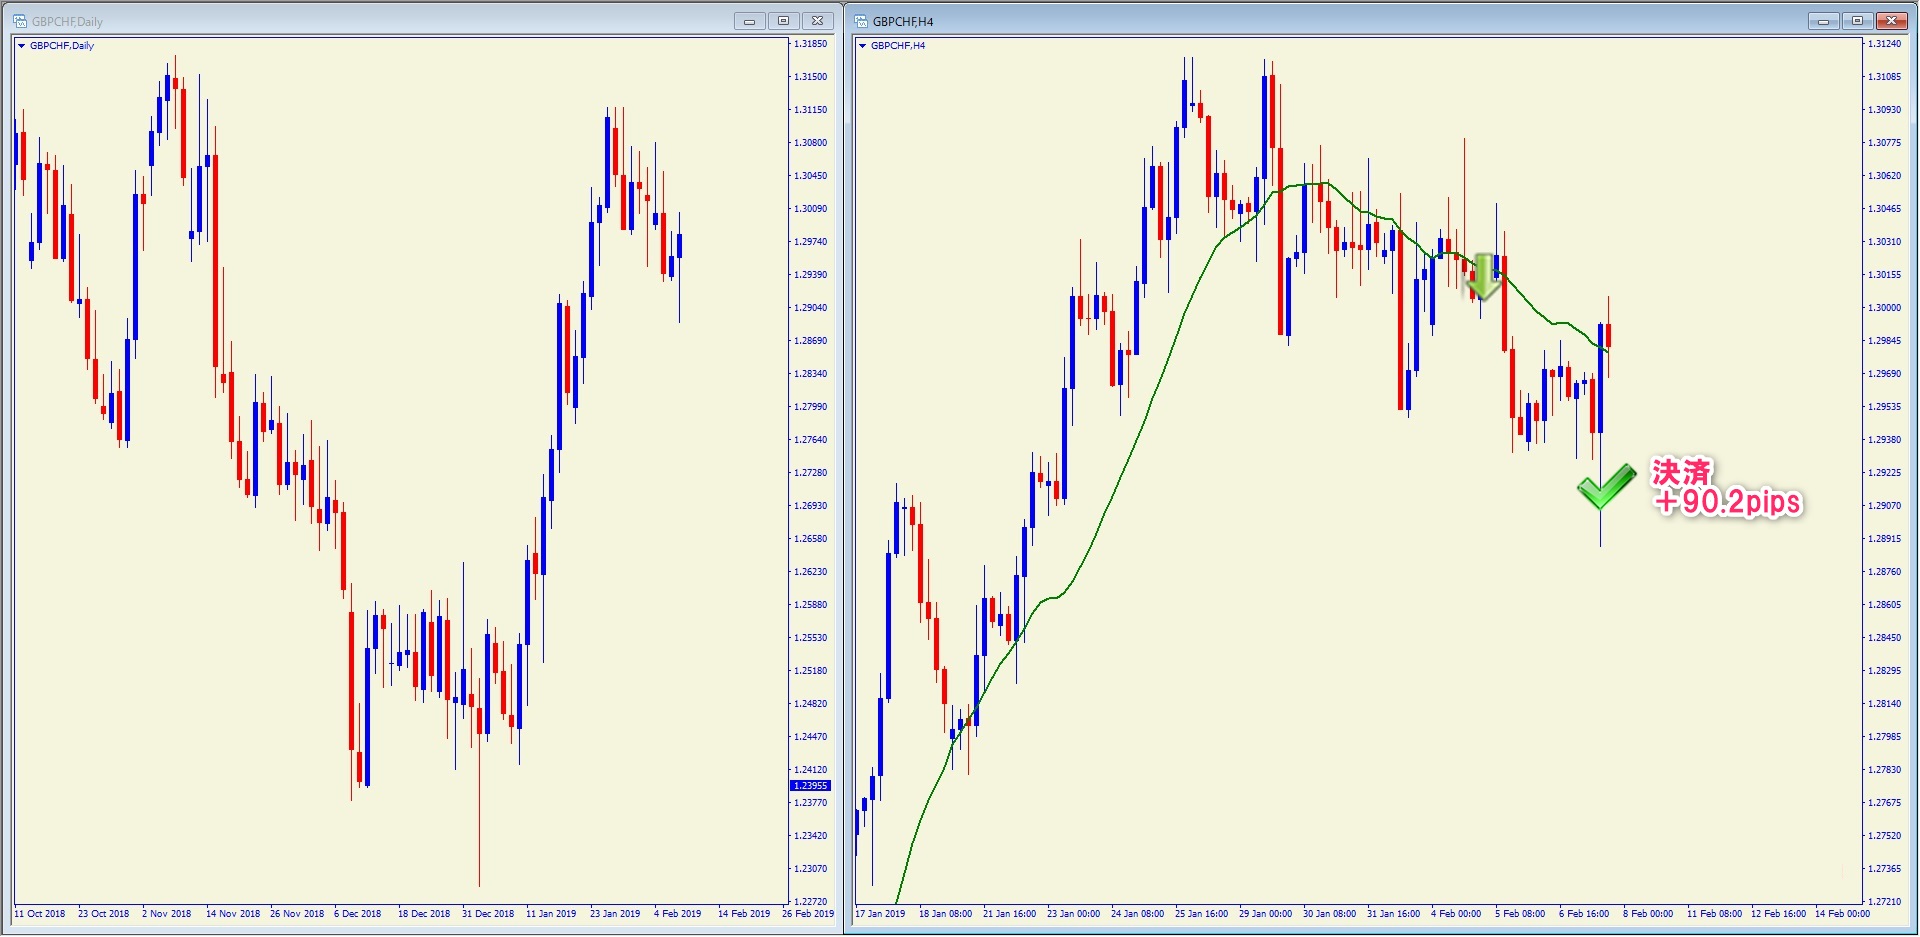The width and height of the screenshot is (1920, 937).
Task: Click the 31 Jan 16:00 time on the H4 chart
Action: point(1393,914)
